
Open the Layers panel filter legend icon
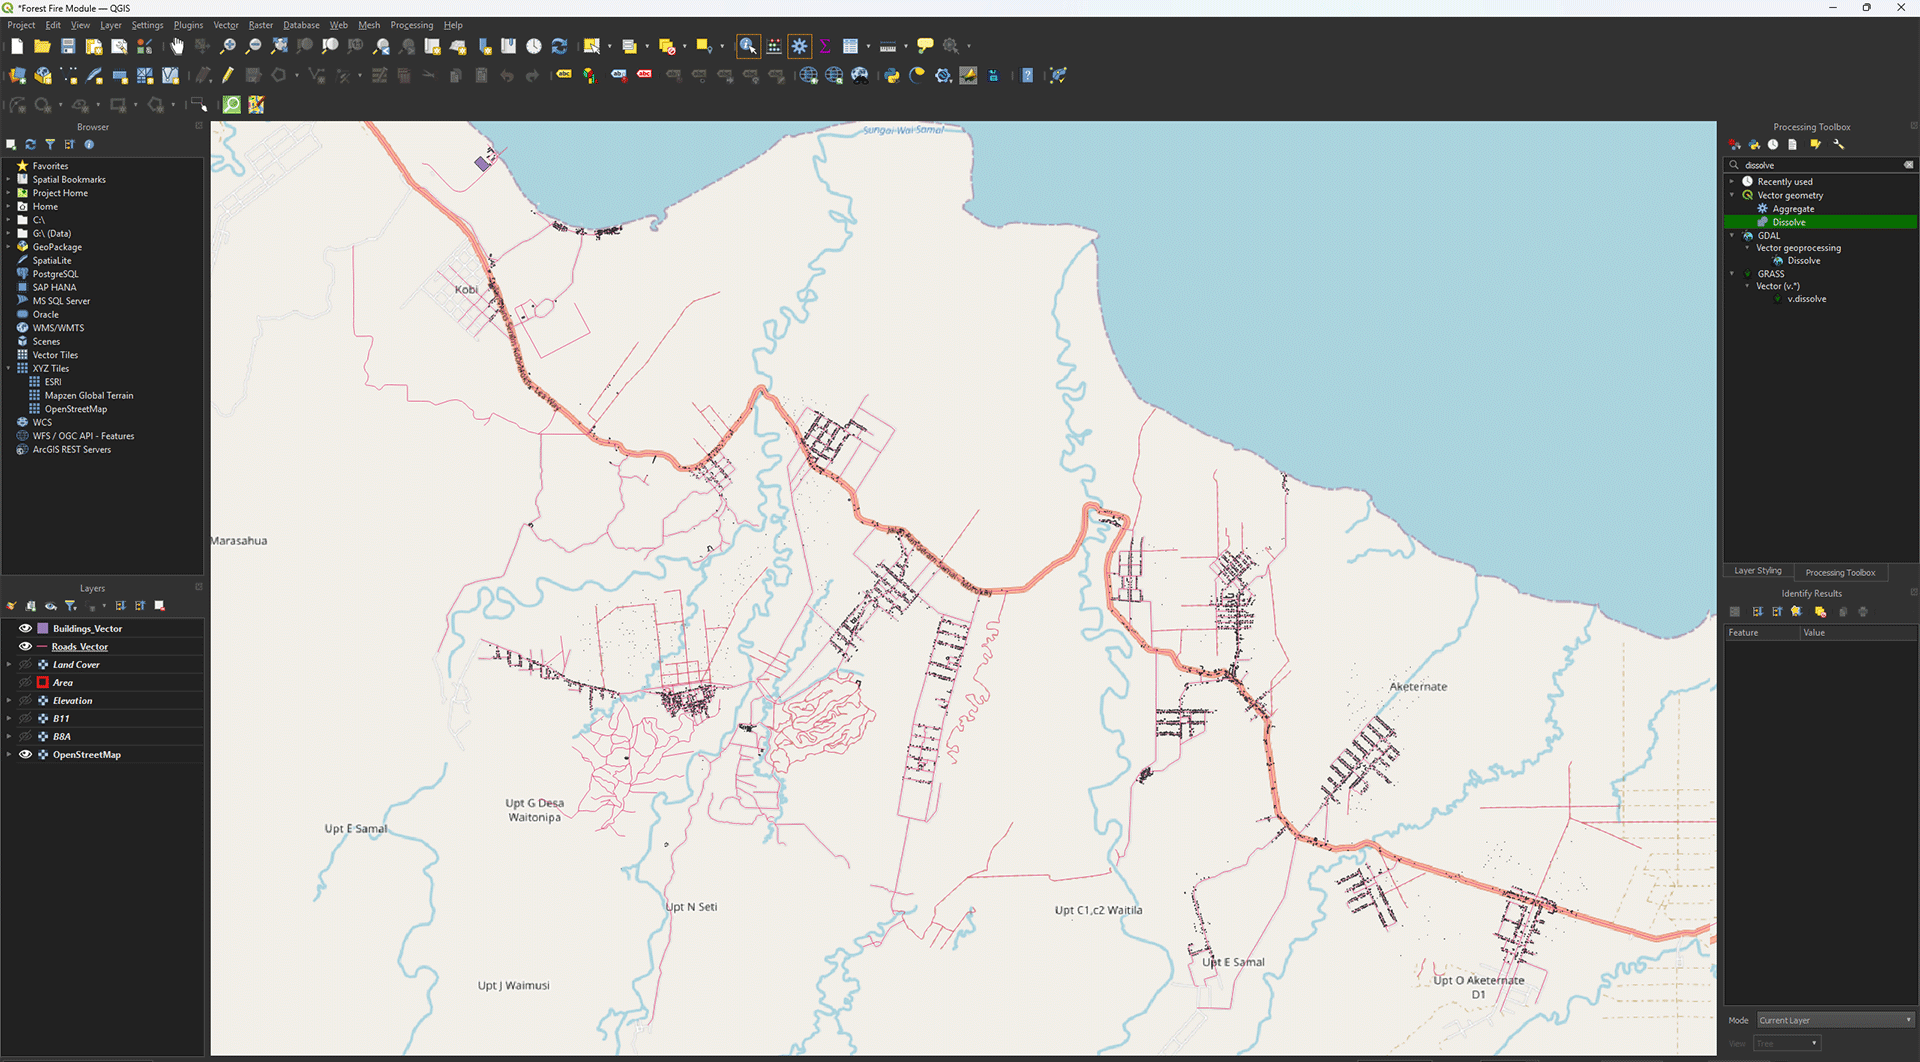(71, 606)
